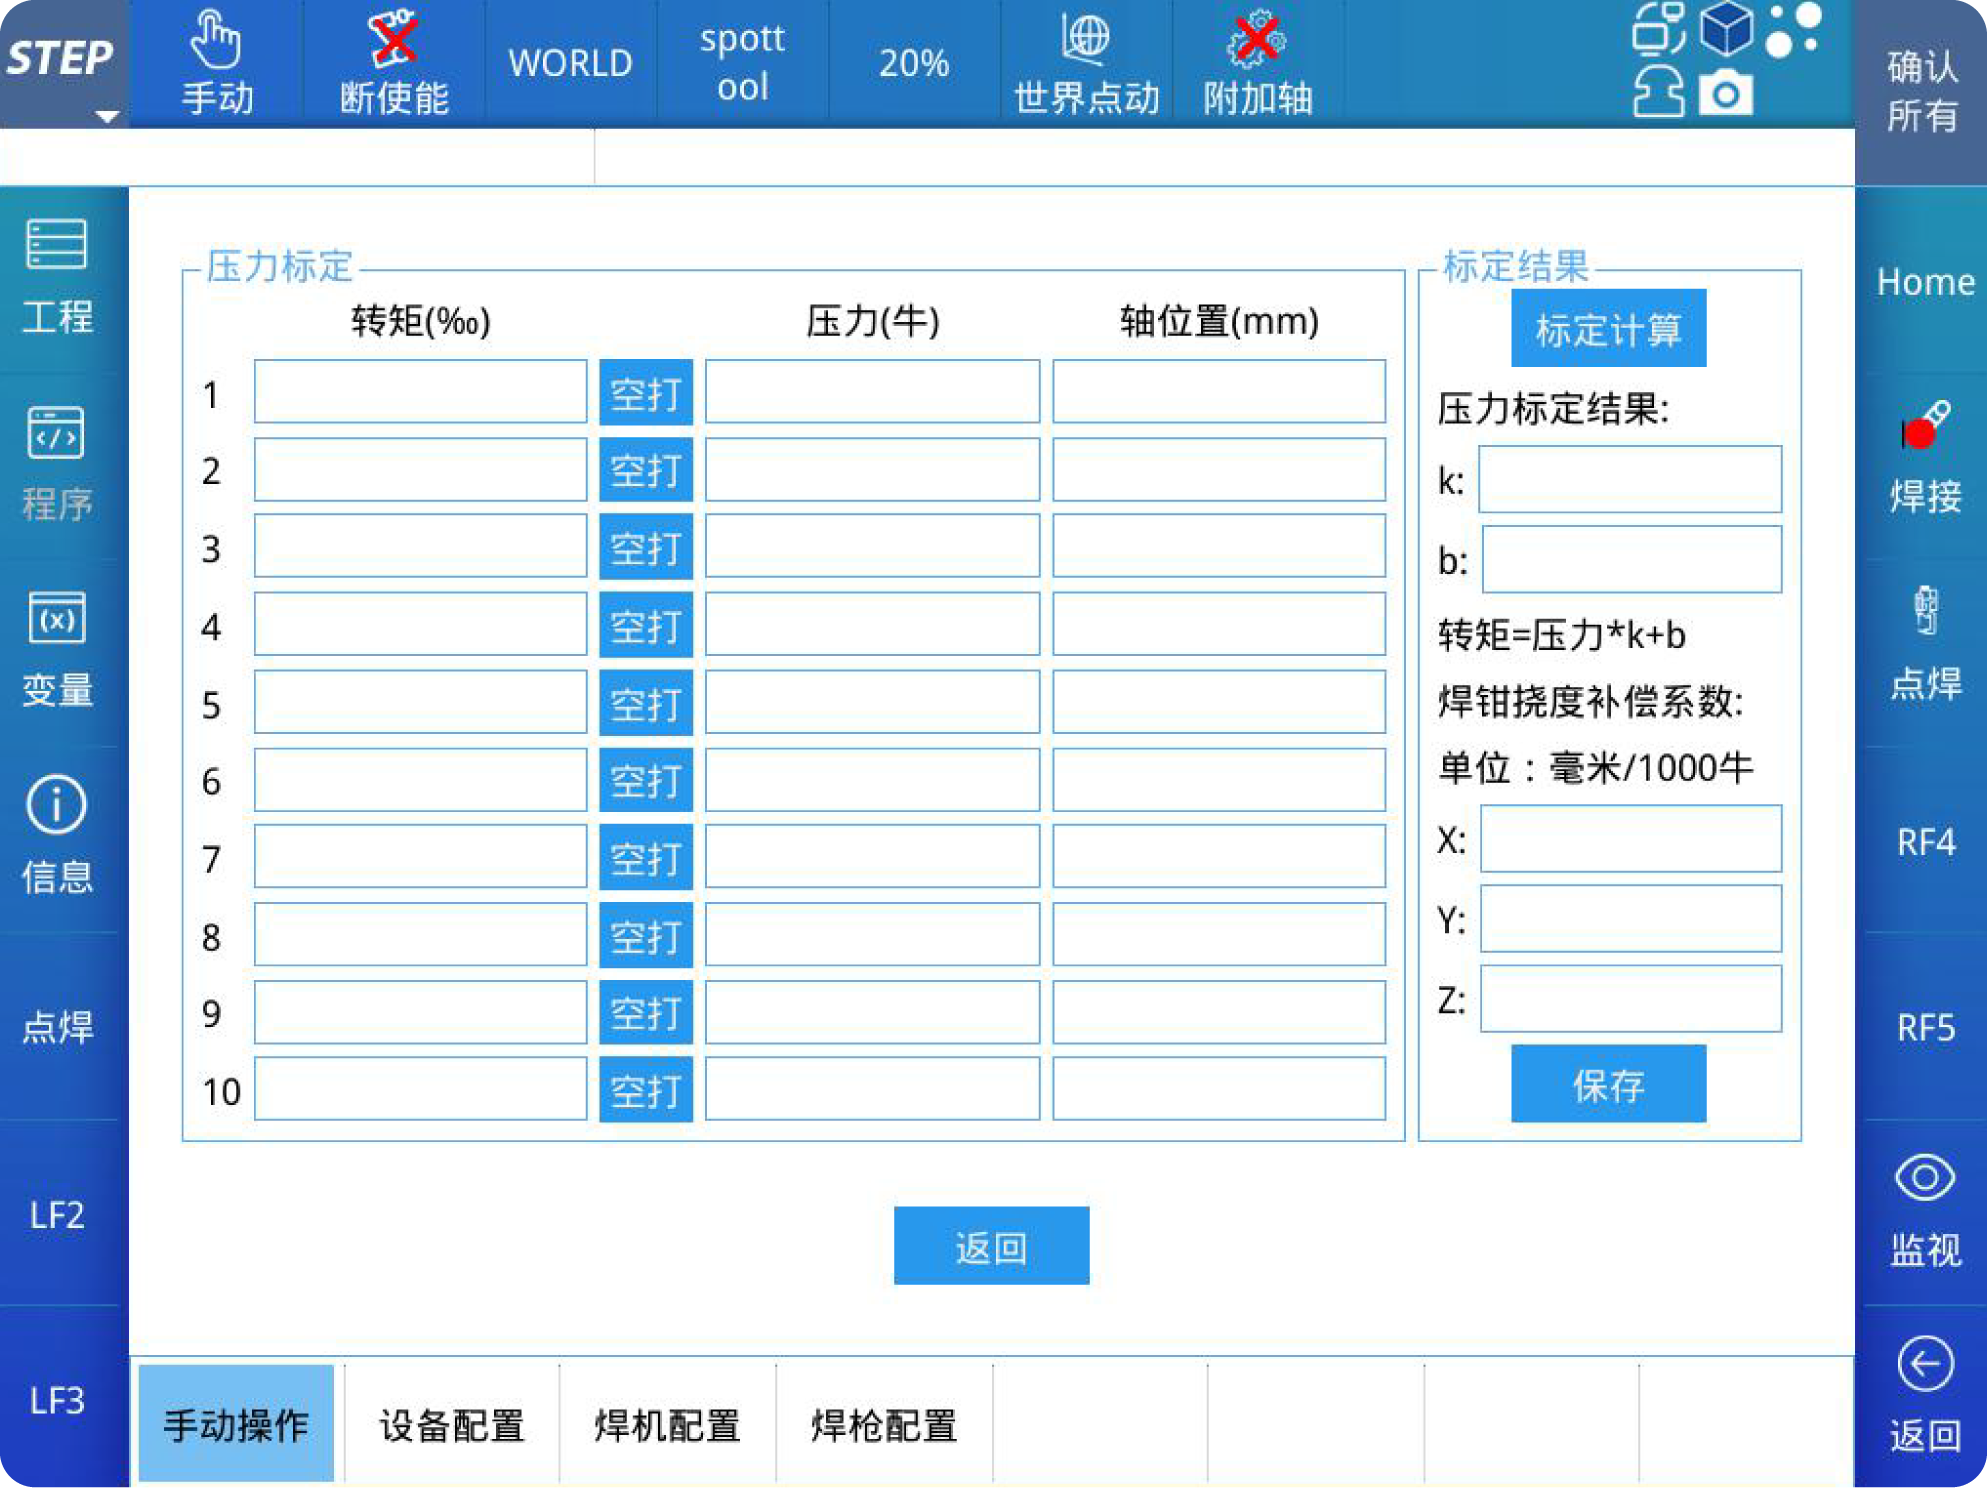Select the Z compensation field
Image resolution: width=1987 pixels, height=1488 pixels.
point(1632,999)
